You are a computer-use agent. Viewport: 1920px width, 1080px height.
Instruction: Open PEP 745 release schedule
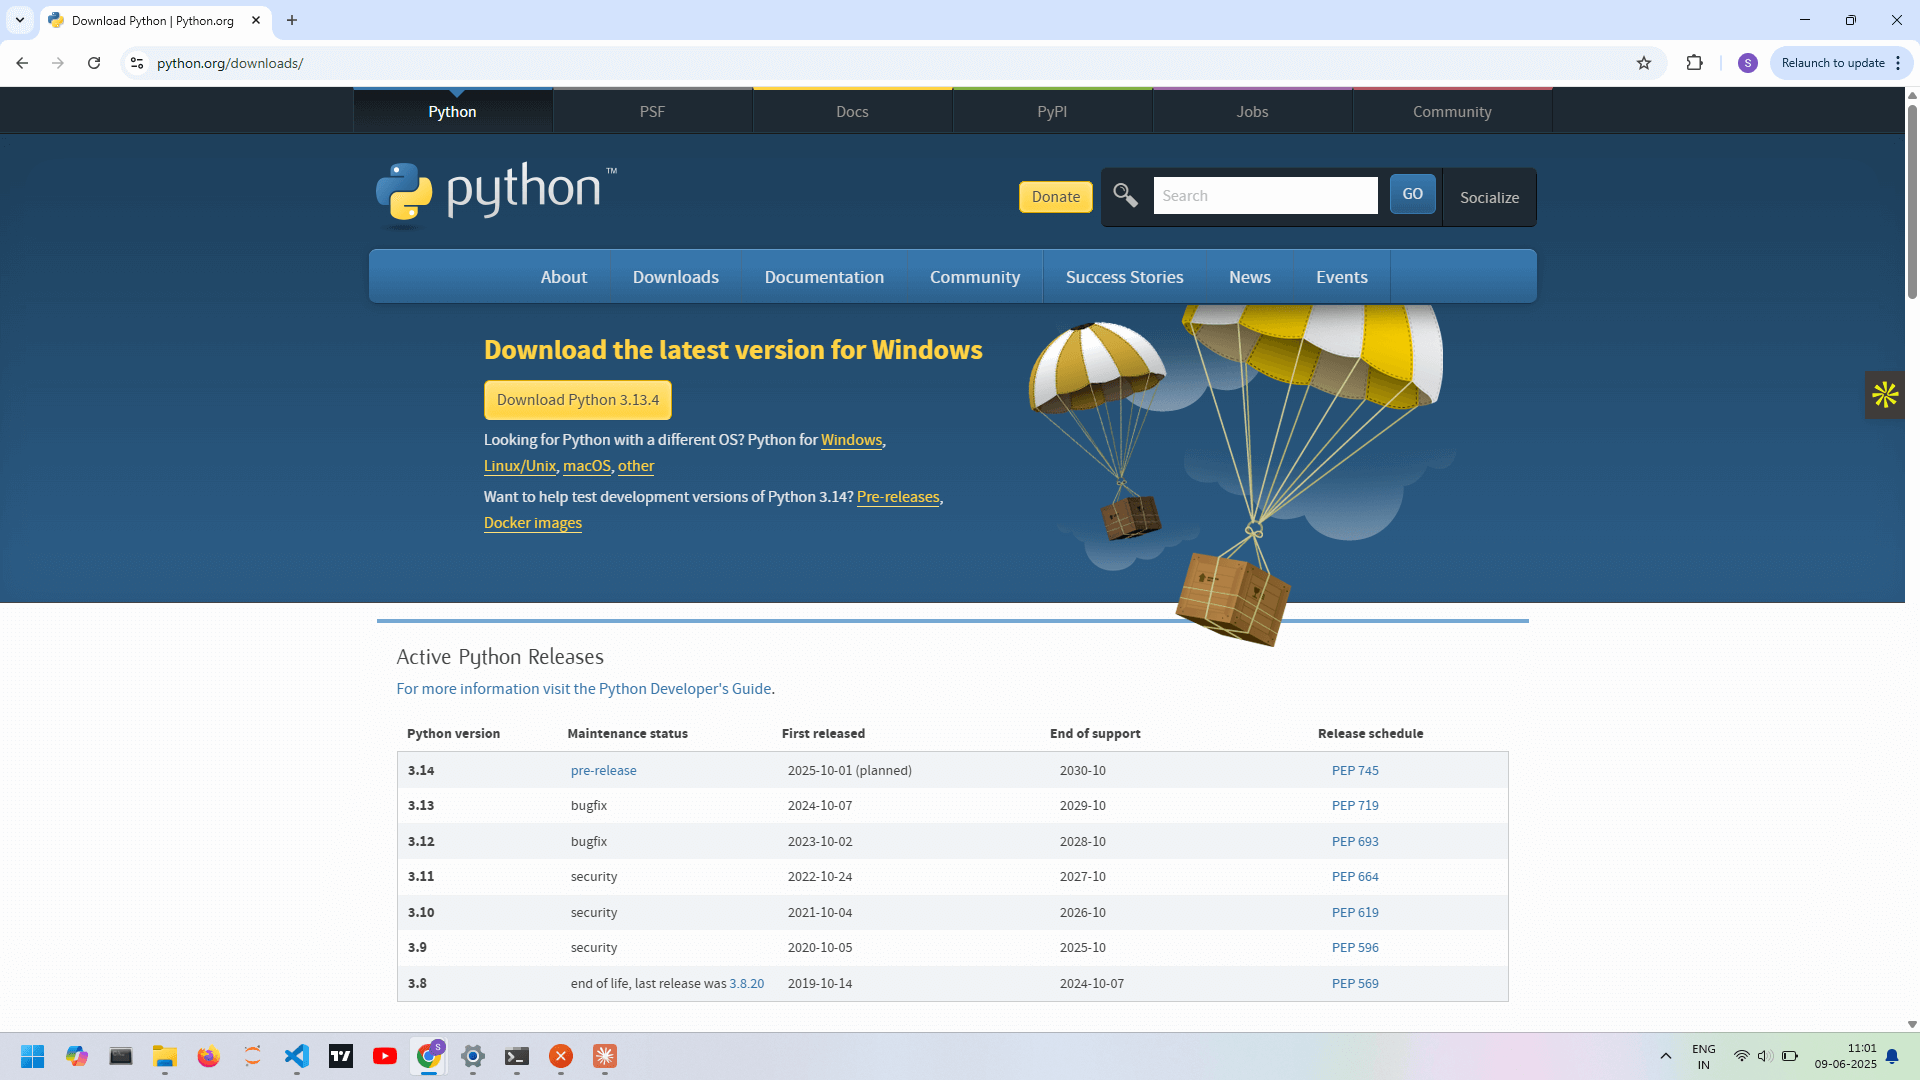click(1355, 770)
